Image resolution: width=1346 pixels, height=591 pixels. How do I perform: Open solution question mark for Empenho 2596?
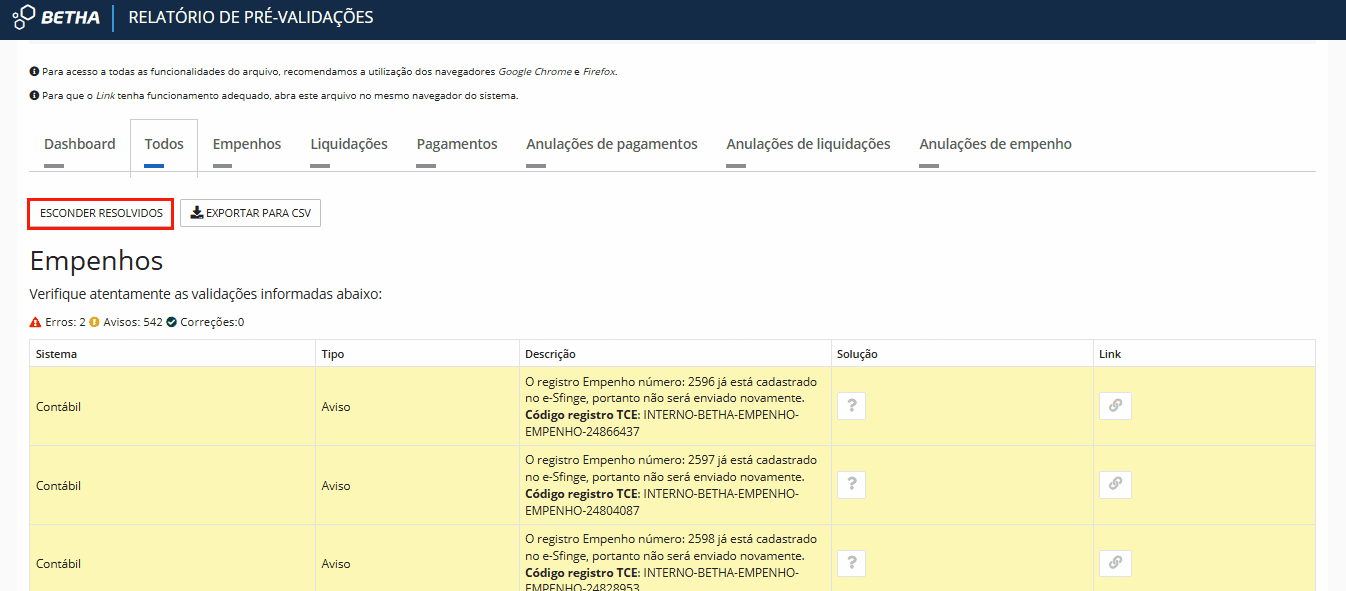[851, 406]
